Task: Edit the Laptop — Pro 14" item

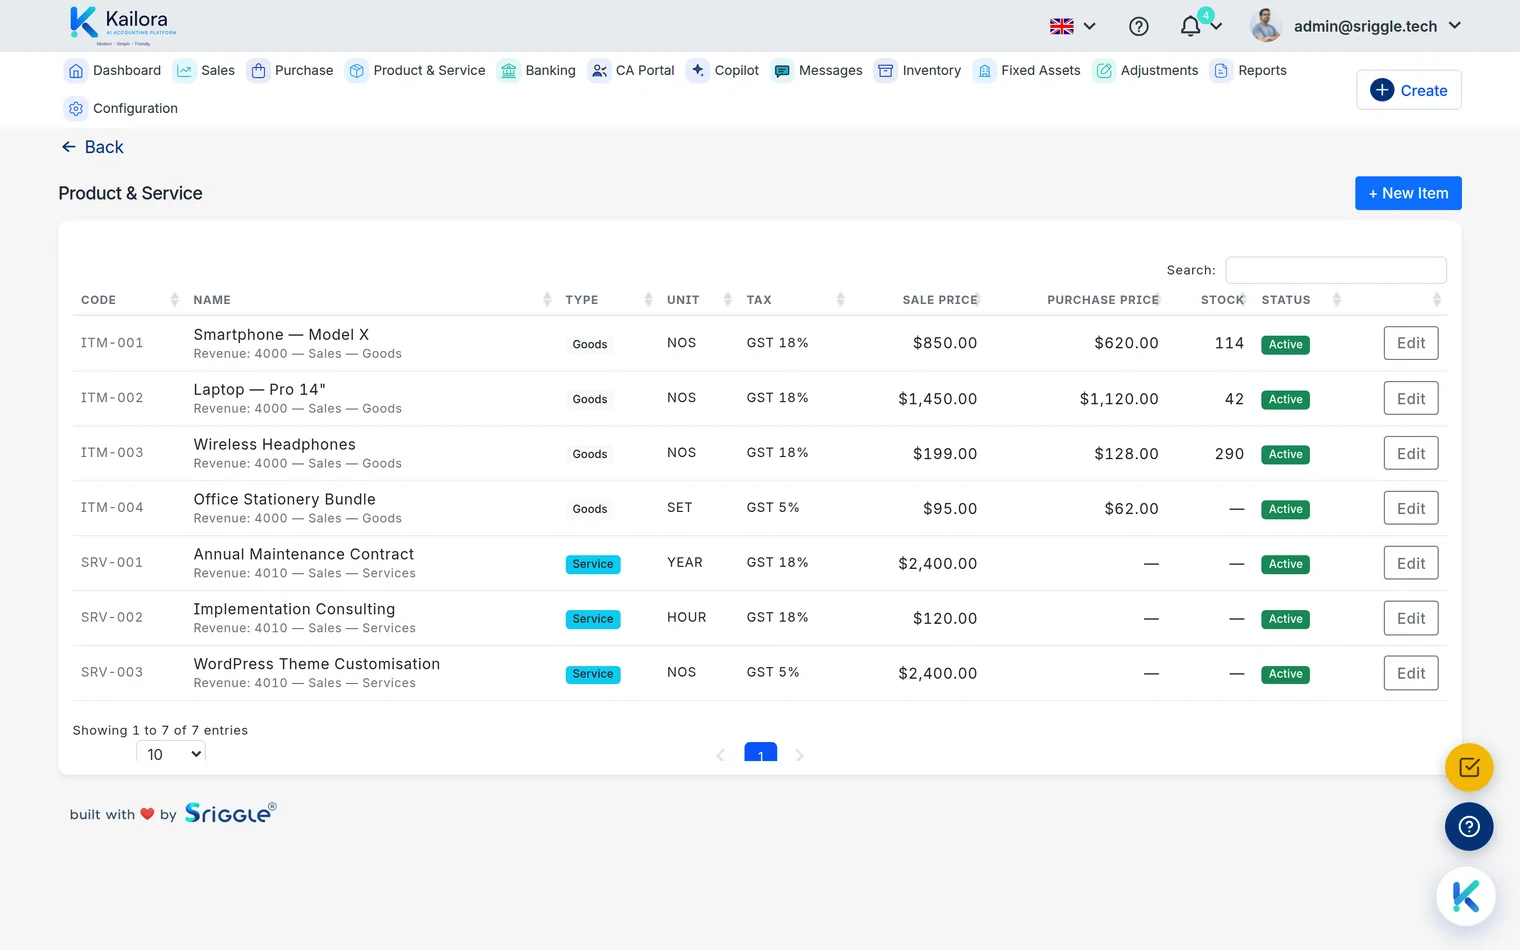Action: click(x=1411, y=398)
